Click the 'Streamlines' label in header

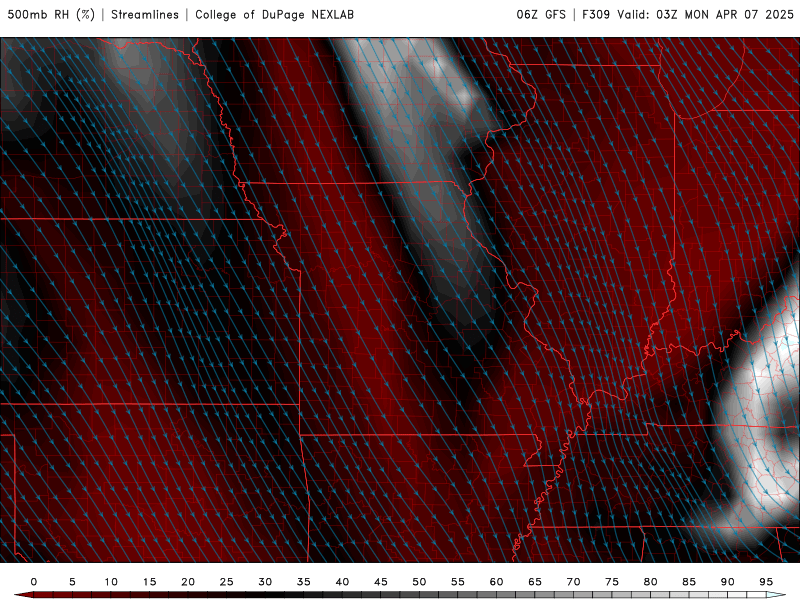pos(145,14)
